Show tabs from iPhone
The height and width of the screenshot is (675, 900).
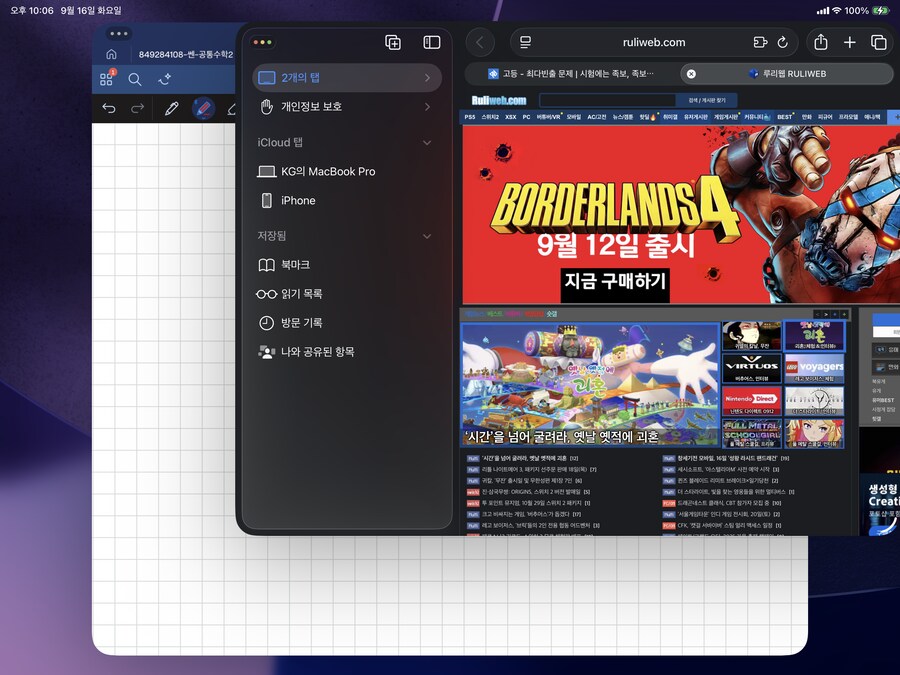[x=346, y=200]
